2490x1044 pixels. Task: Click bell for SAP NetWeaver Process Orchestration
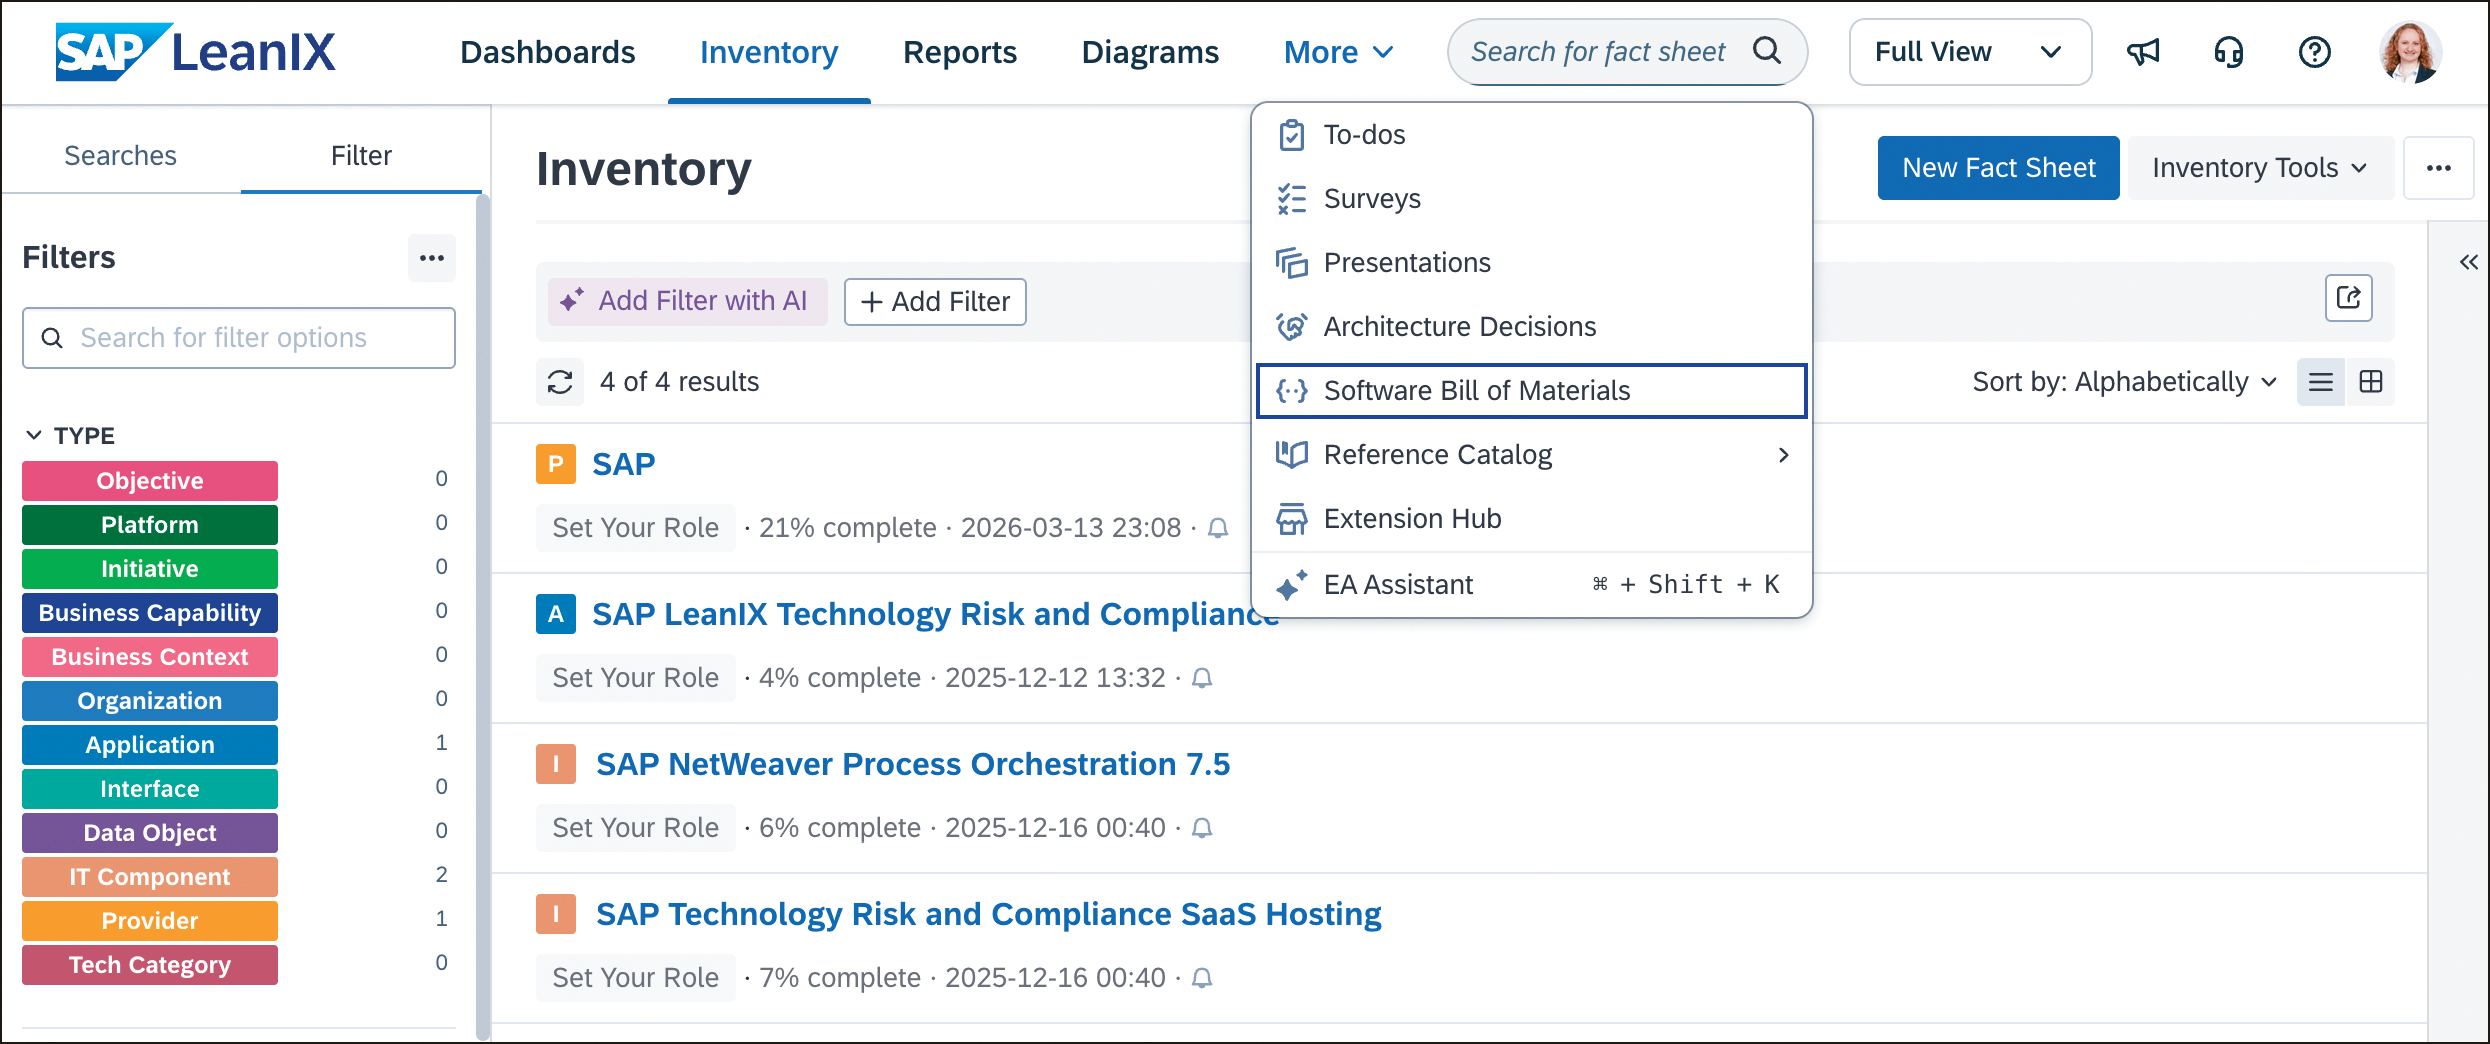click(x=1203, y=828)
